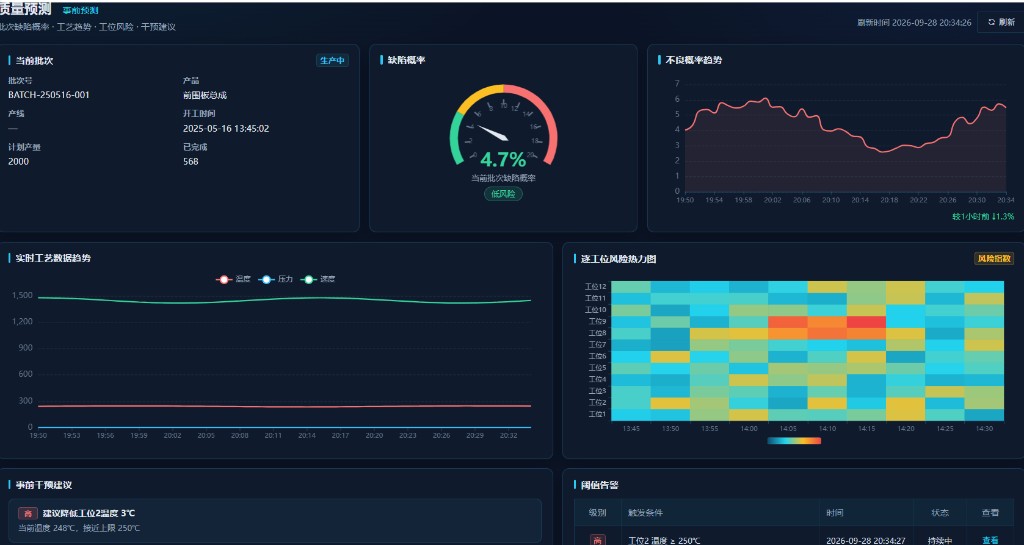The width and height of the screenshot is (1024, 545).
Task: Click planned output value 2000
Action: [18, 162]
